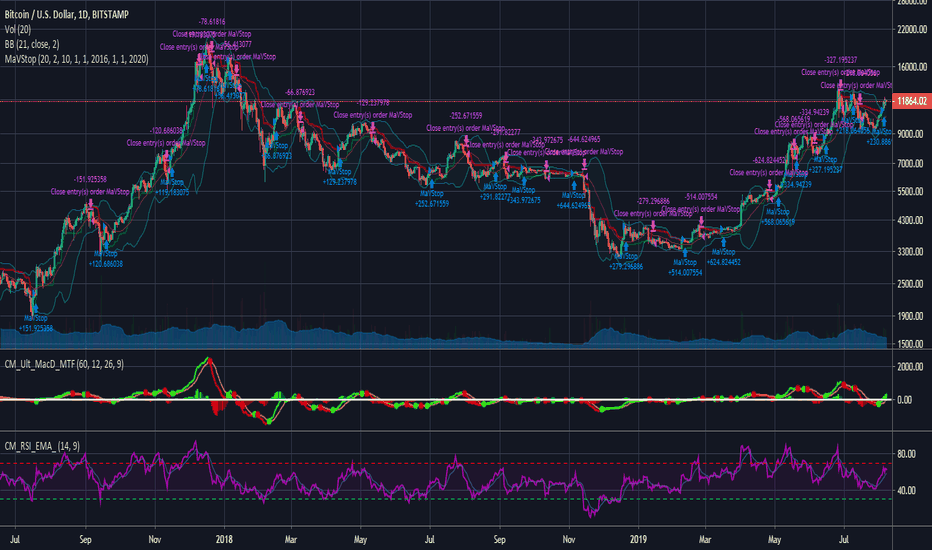Click the -129.237978 close entry label

coord(373,102)
